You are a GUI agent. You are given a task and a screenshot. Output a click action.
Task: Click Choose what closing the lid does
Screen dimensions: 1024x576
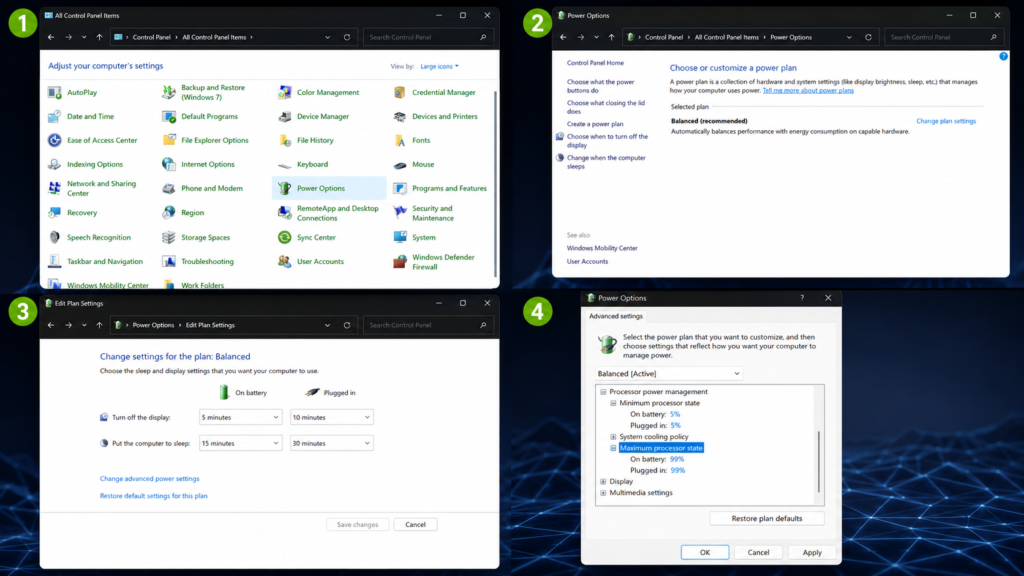click(605, 107)
